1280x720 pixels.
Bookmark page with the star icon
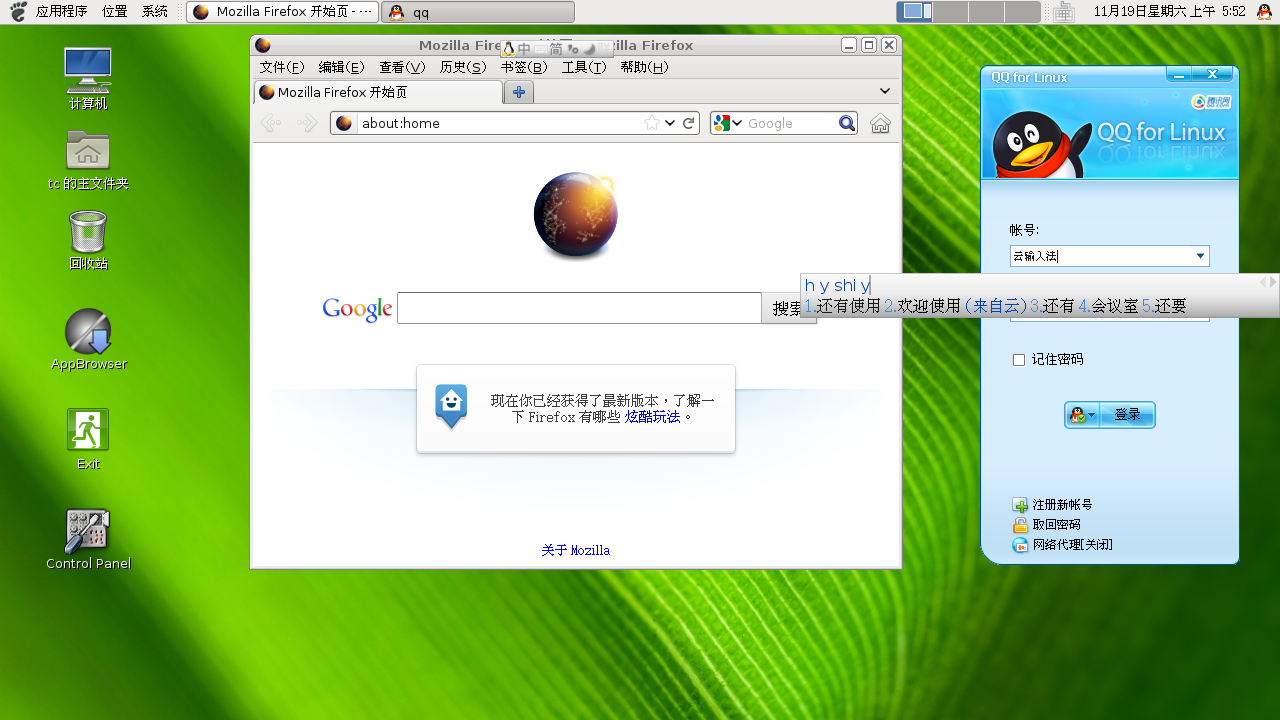pyautogui.click(x=652, y=123)
